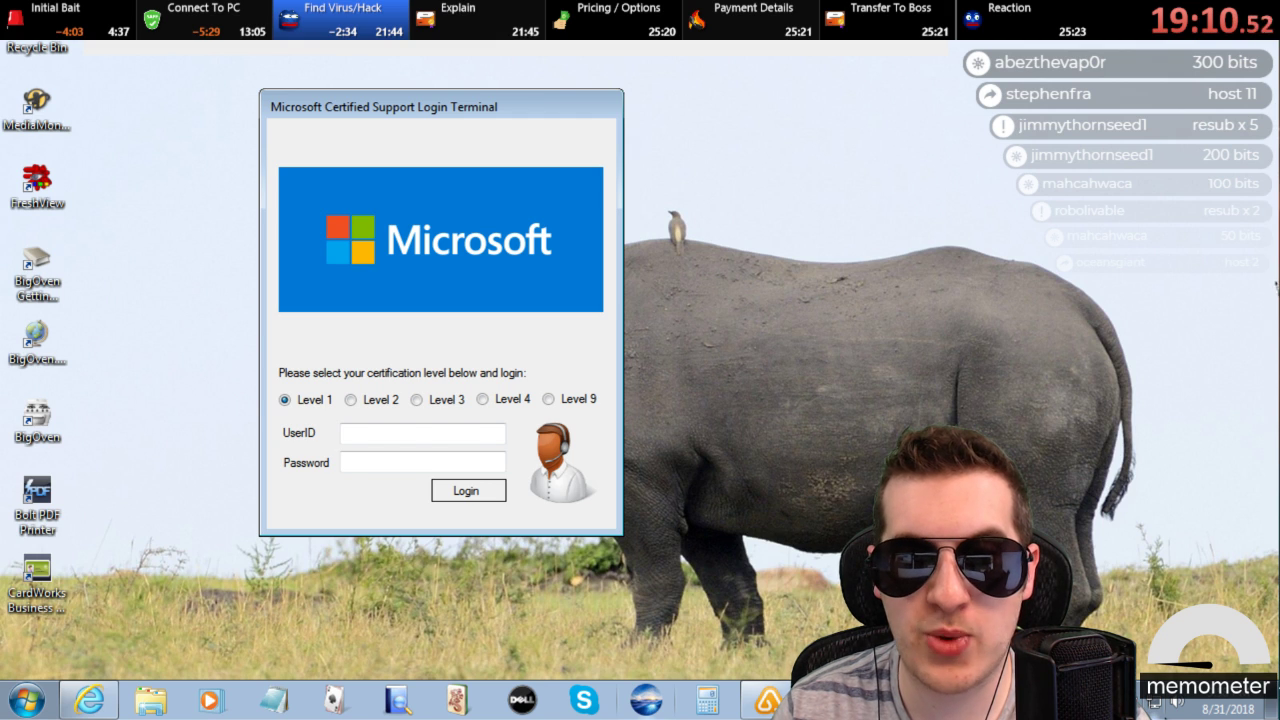Select the FreshView desktop icon

pyautogui.click(x=37, y=187)
